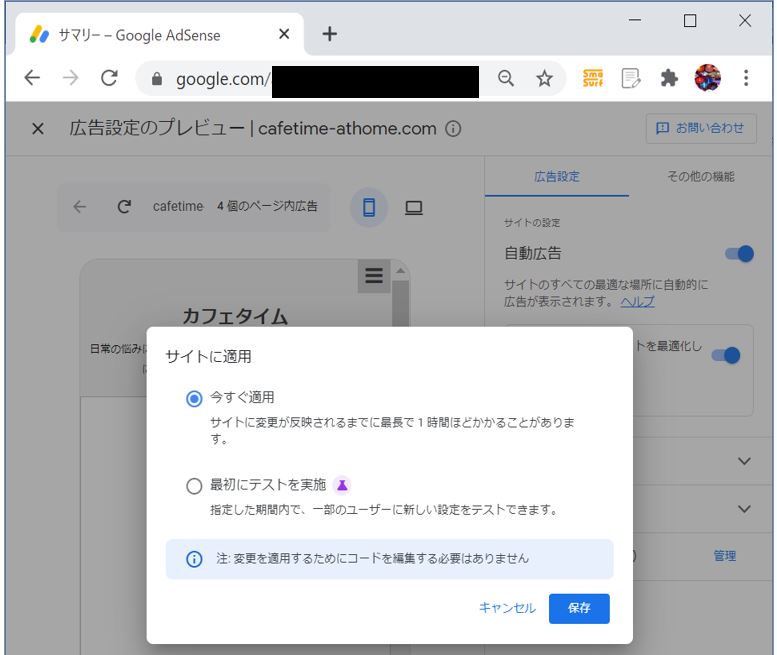Toggle the 自動広告 switch
The height and width of the screenshot is (655, 777).
739,254
